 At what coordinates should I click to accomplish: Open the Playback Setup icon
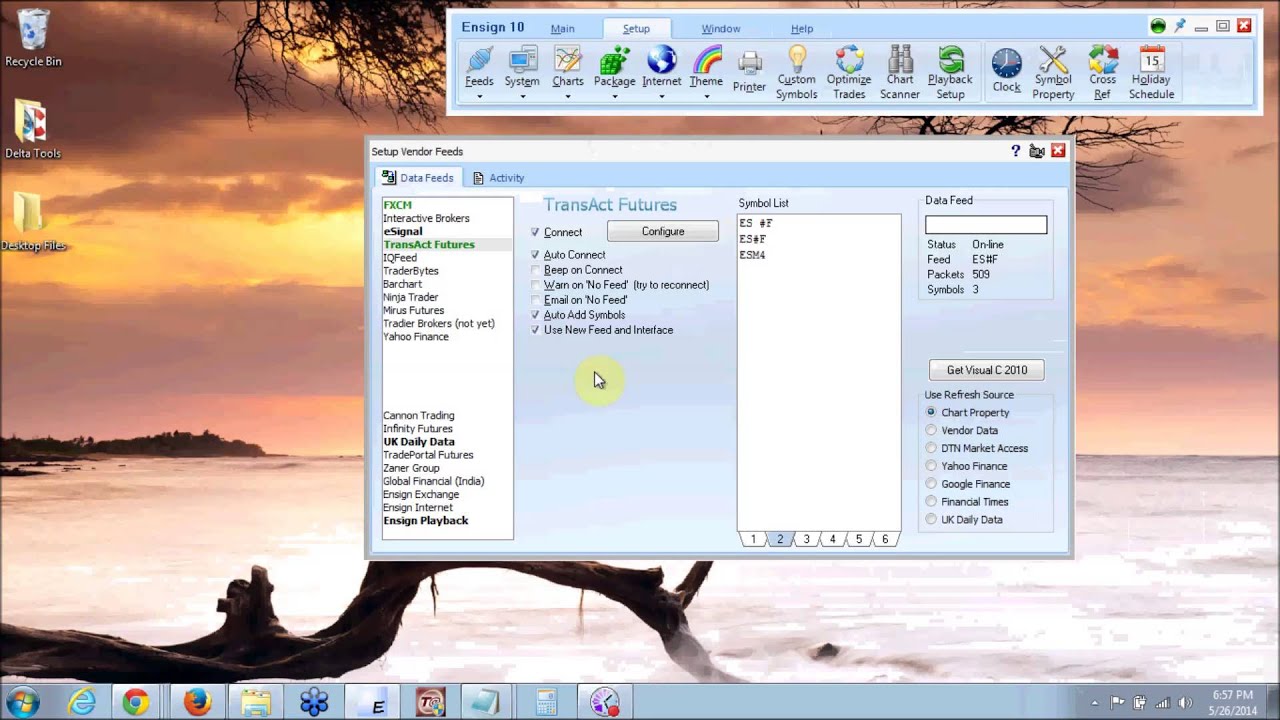(x=950, y=58)
